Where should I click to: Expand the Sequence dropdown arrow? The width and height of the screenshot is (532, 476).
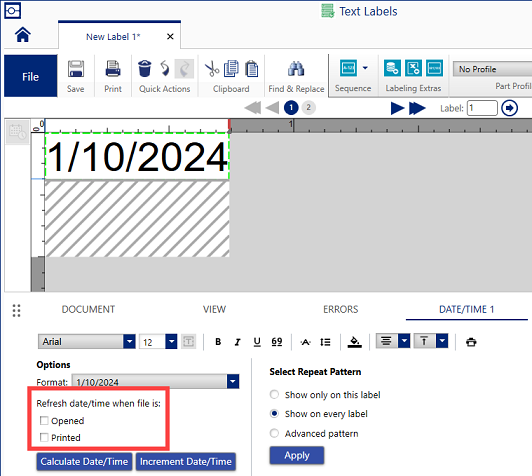(x=365, y=68)
